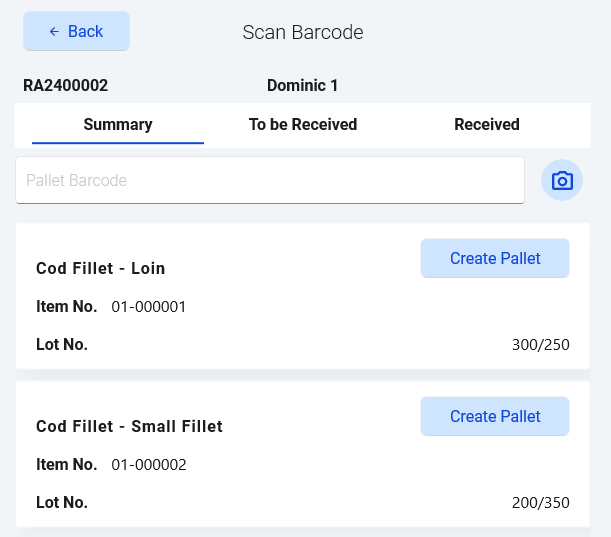Click receipt number RA2400002

click(66, 86)
